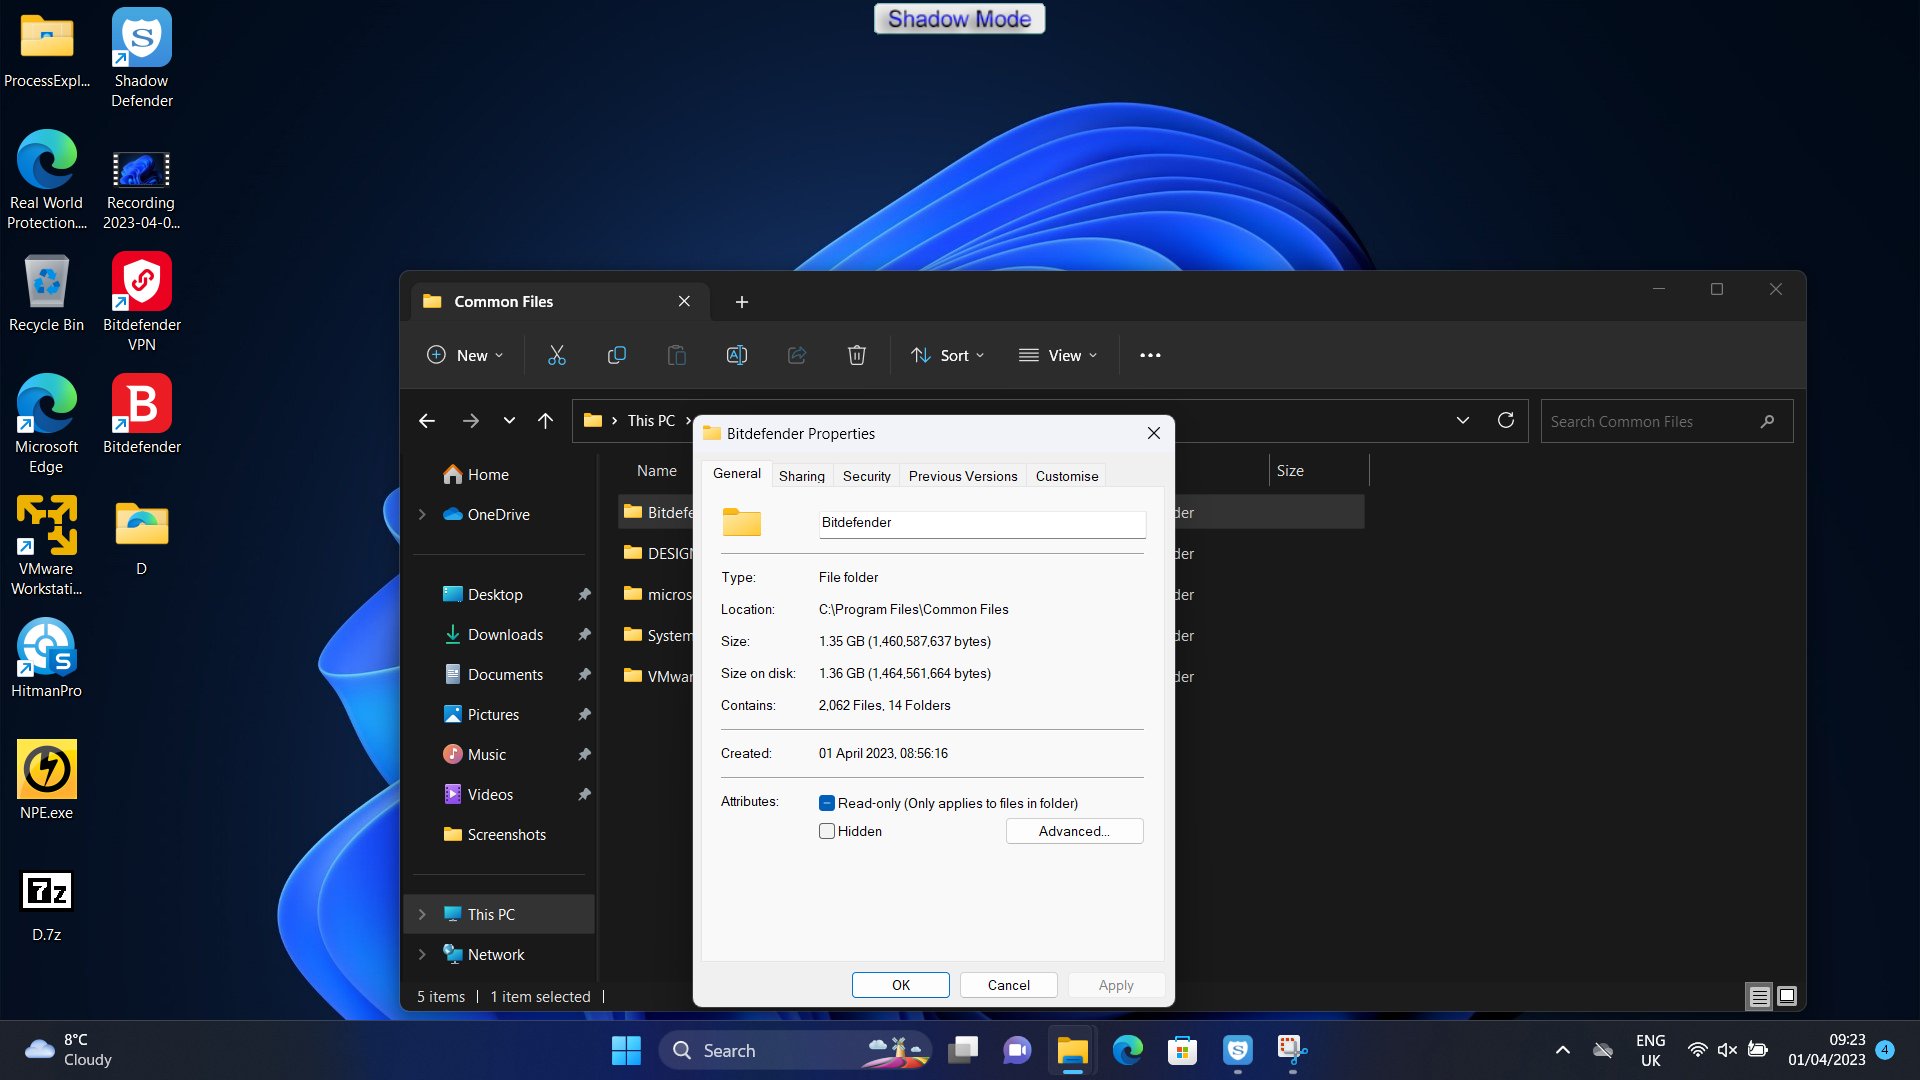Click the Search Common Files field
The height and width of the screenshot is (1080, 1920).
[x=1650, y=421]
